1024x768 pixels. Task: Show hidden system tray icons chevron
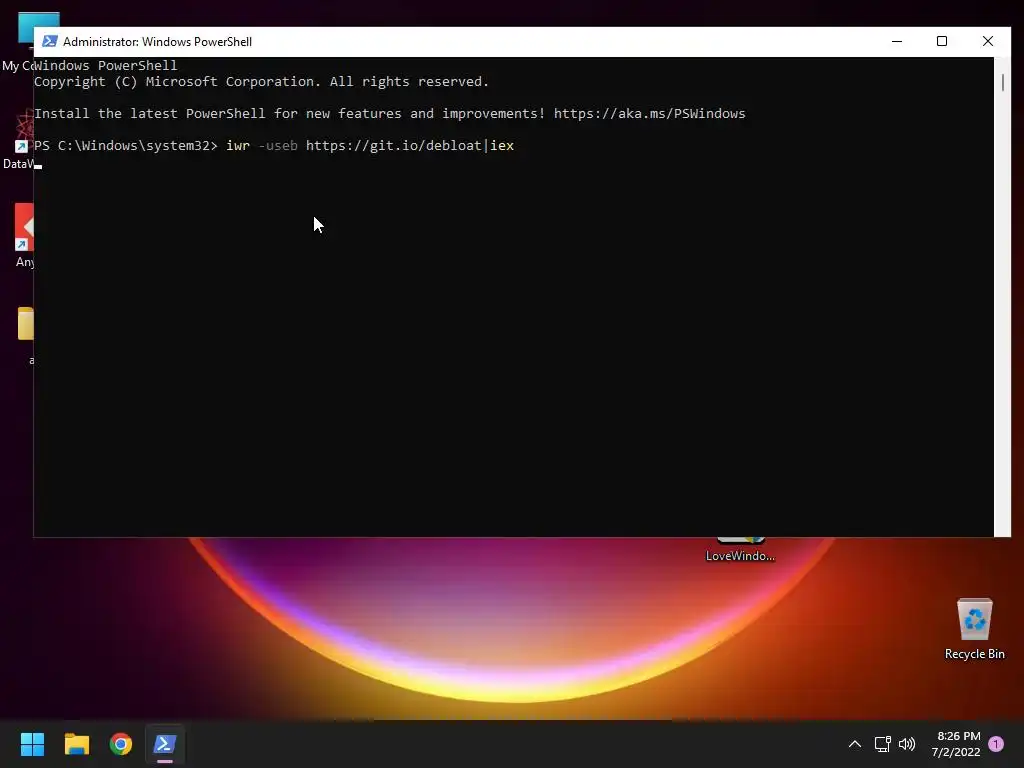[x=854, y=744]
